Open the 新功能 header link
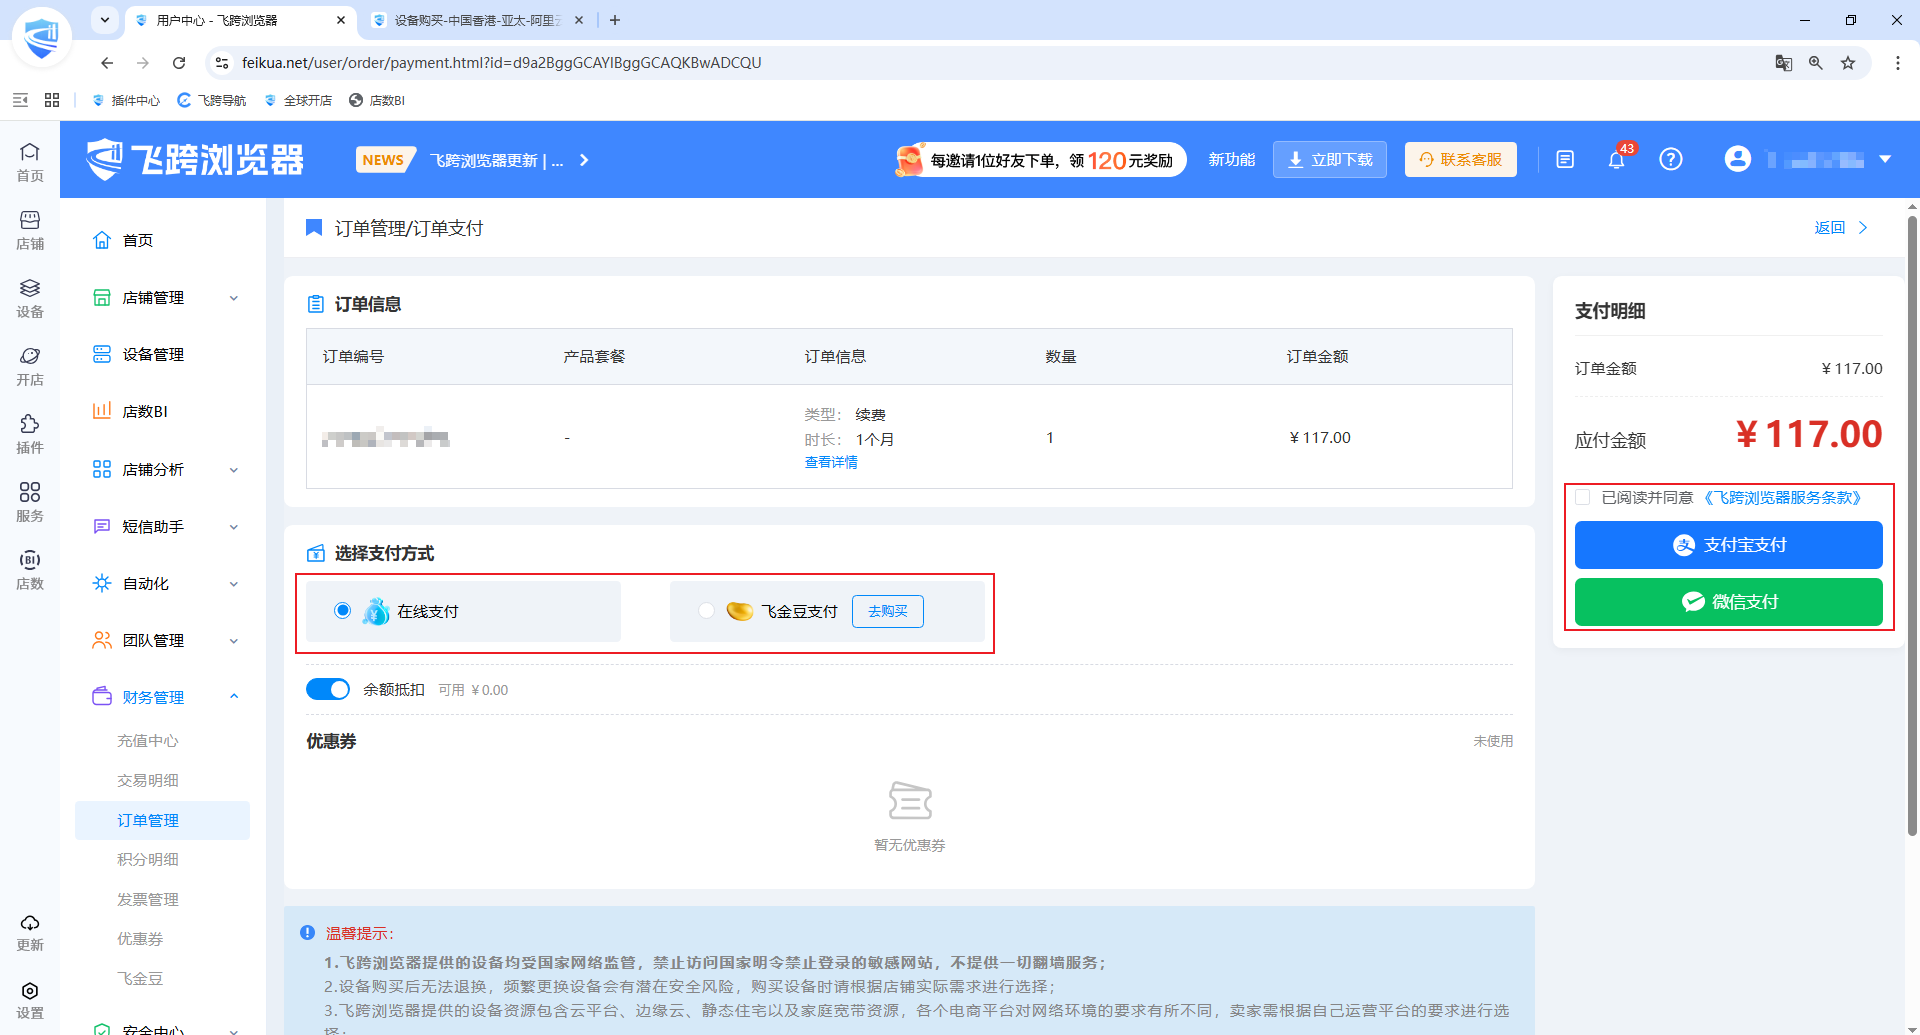 pos(1231,160)
